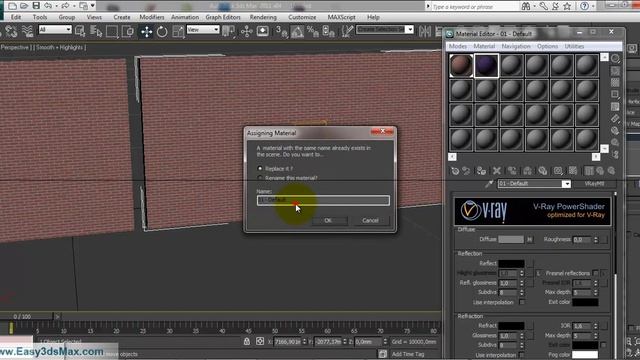
Task: Select the Rotate tool in main toolbar
Action: pyautogui.click(x=162, y=31)
